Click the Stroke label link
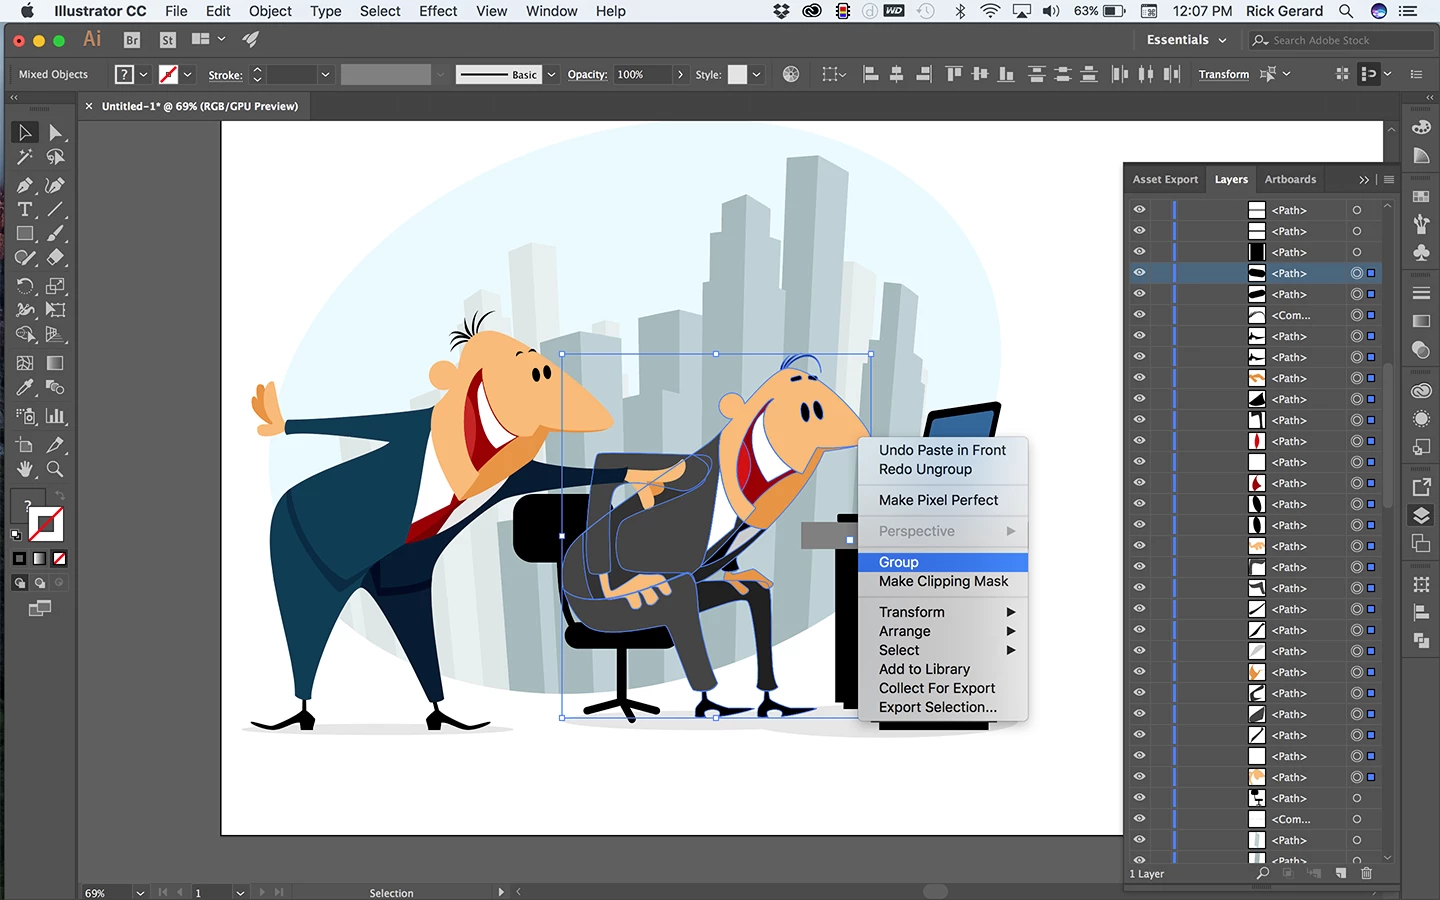The width and height of the screenshot is (1440, 900). click(225, 75)
